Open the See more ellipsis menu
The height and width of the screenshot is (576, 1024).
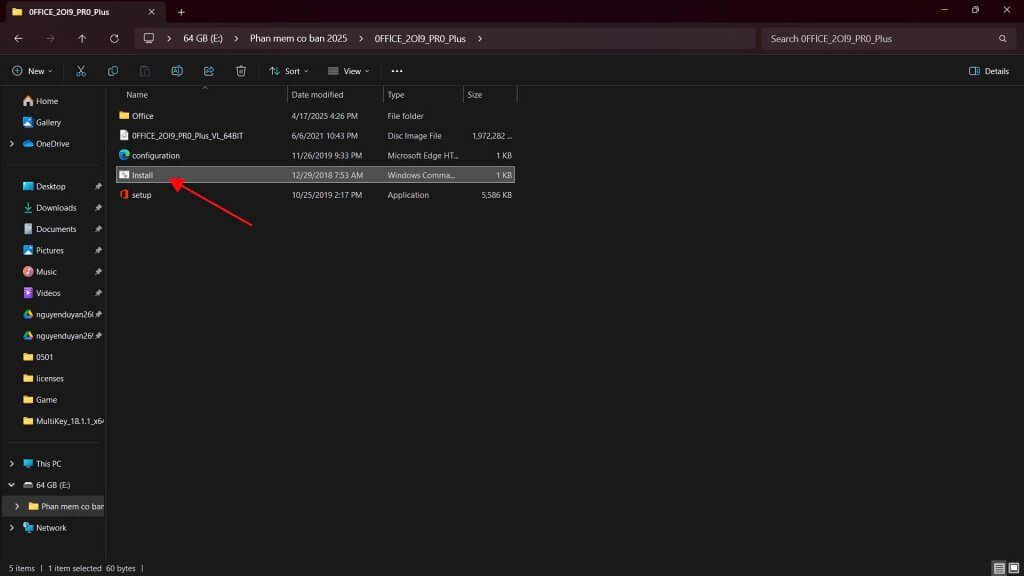(397, 71)
